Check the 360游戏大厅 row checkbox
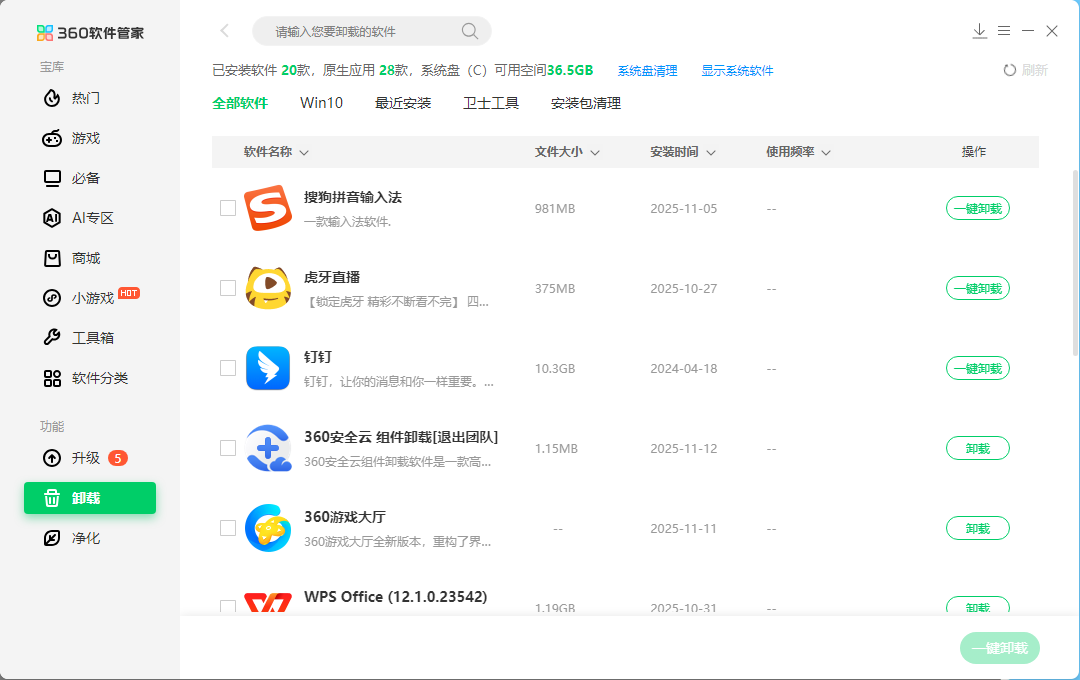This screenshot has height=680, width=1080. 227,528
